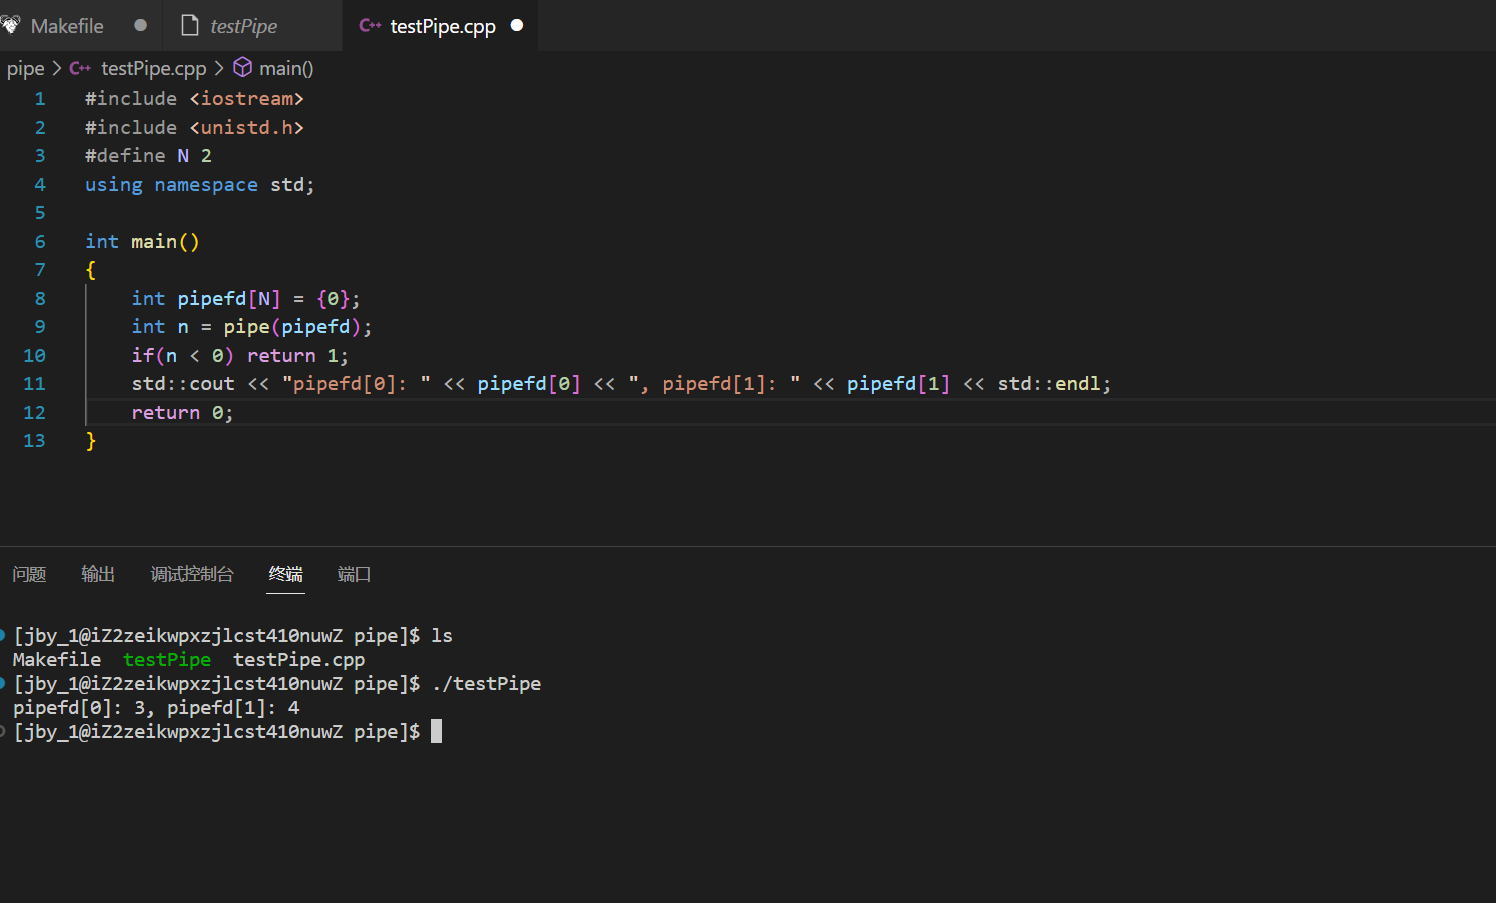Viewport: 1496px width, 903px height.
Task: Click testPipe.cpp in terminal ls output
Action: [299, 660]
